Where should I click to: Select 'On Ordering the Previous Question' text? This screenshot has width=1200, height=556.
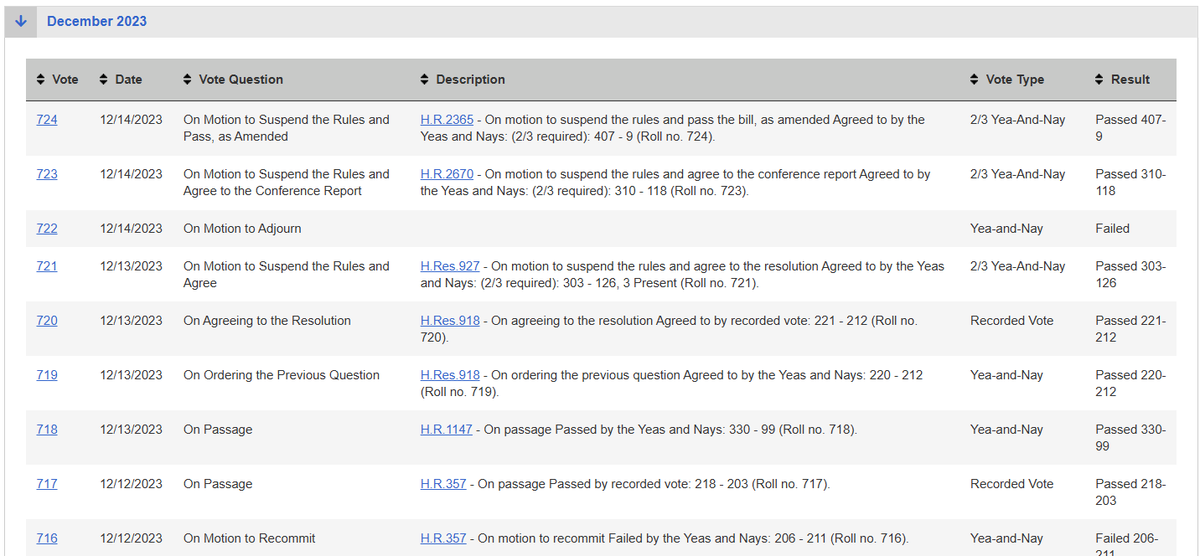pyautogui.click(x=281, y=375)
